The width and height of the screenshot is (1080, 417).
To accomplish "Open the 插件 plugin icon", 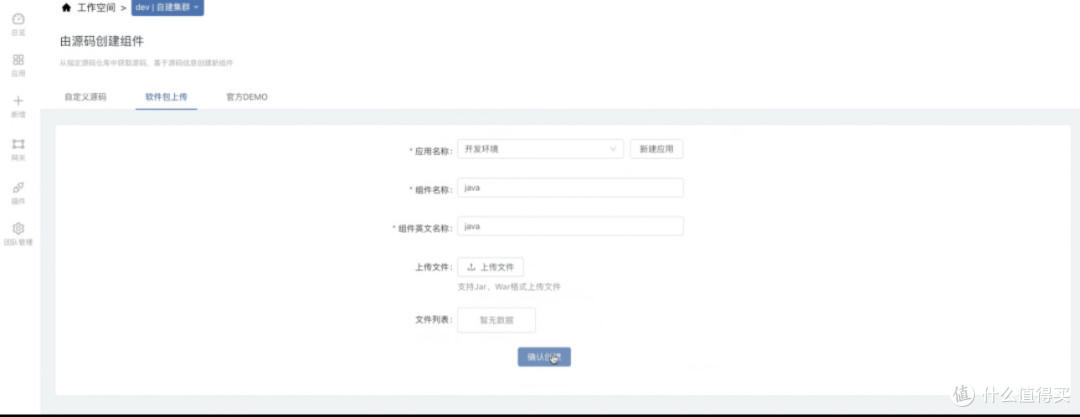I will pos(19,187).
